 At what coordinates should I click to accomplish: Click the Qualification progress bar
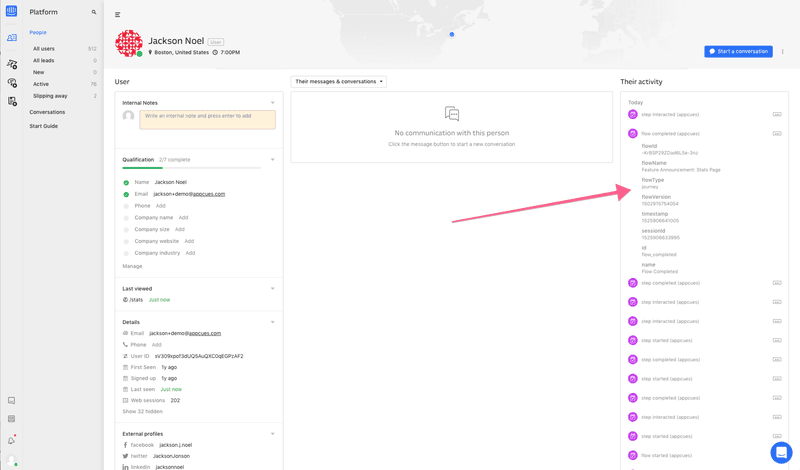click(x=190, y=168)
